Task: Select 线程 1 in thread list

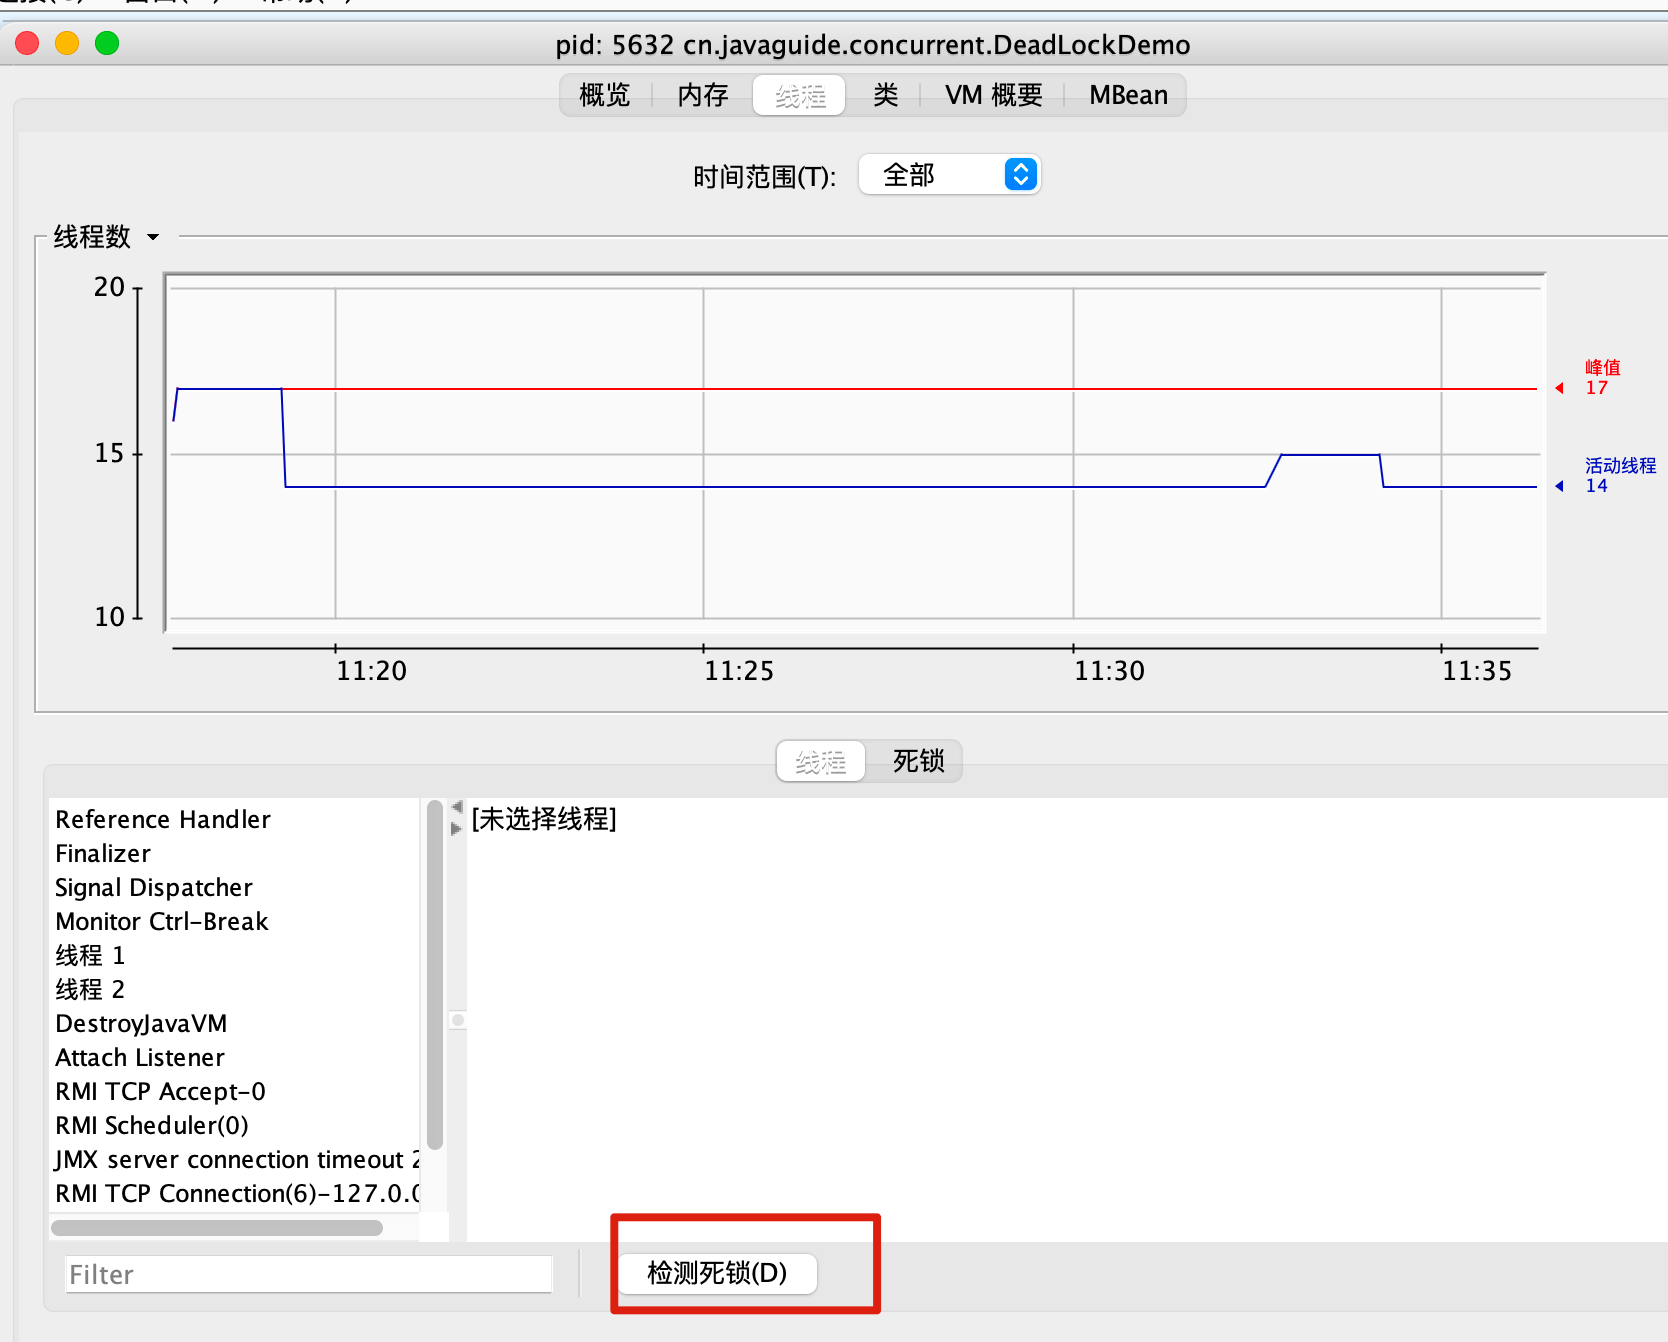Action: pos(90,955)
